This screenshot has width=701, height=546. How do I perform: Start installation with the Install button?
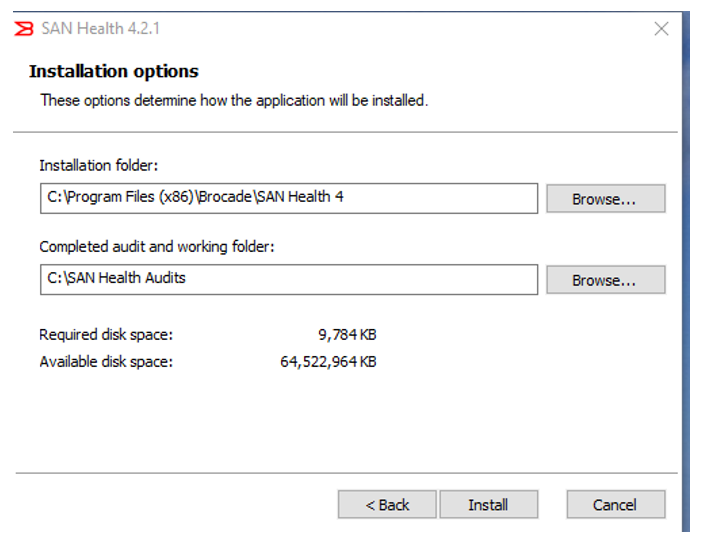(x=489, y=504)
